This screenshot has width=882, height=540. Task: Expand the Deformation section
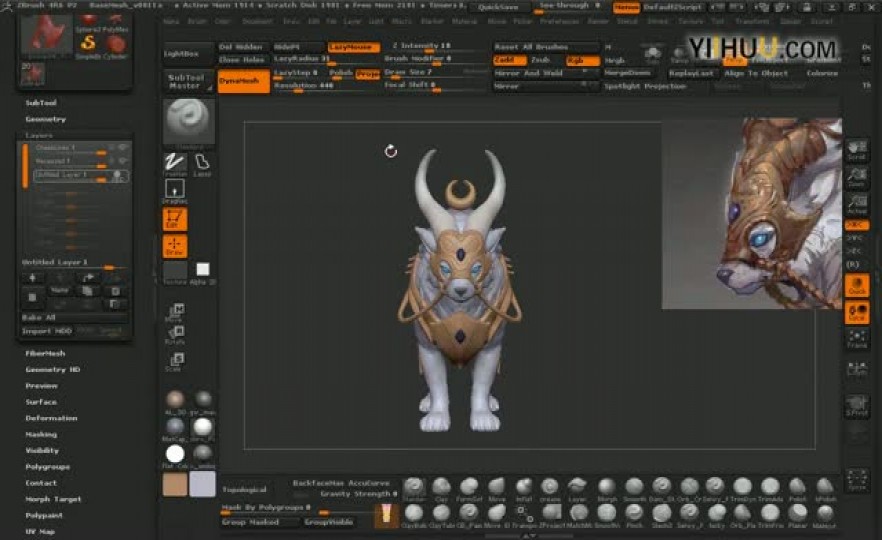point(51,418)
